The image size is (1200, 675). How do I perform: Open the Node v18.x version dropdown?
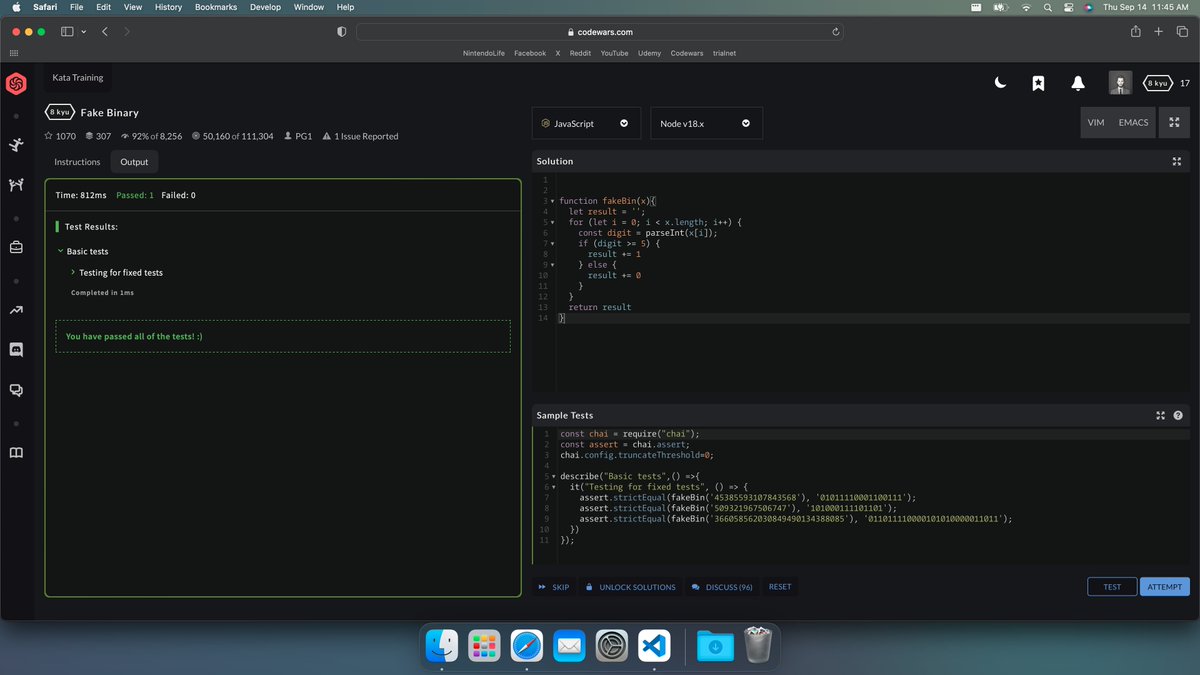pos(706,124)
